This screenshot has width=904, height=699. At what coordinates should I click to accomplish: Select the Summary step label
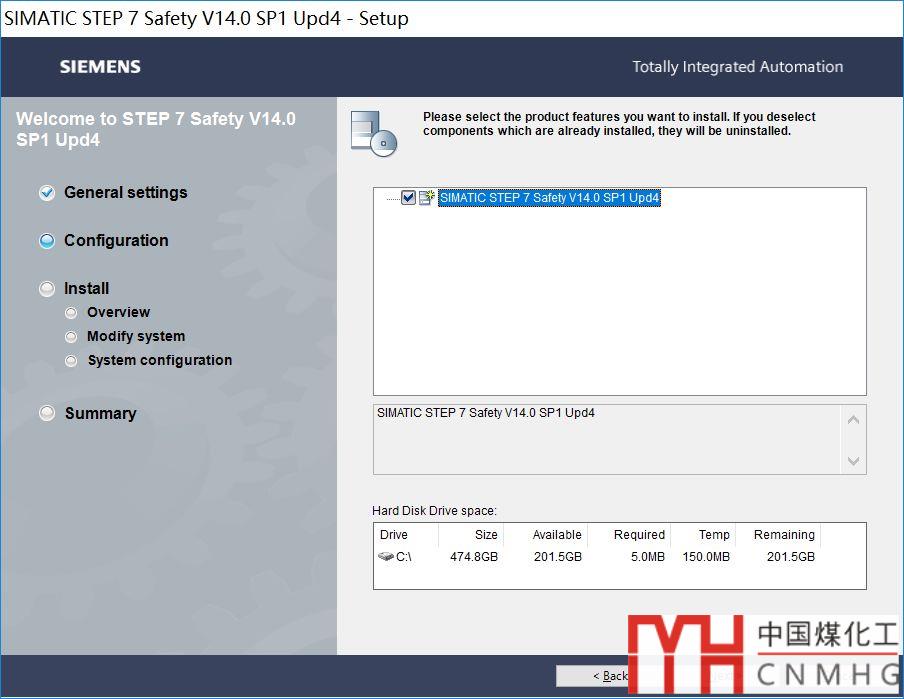(x=100, y=414)
